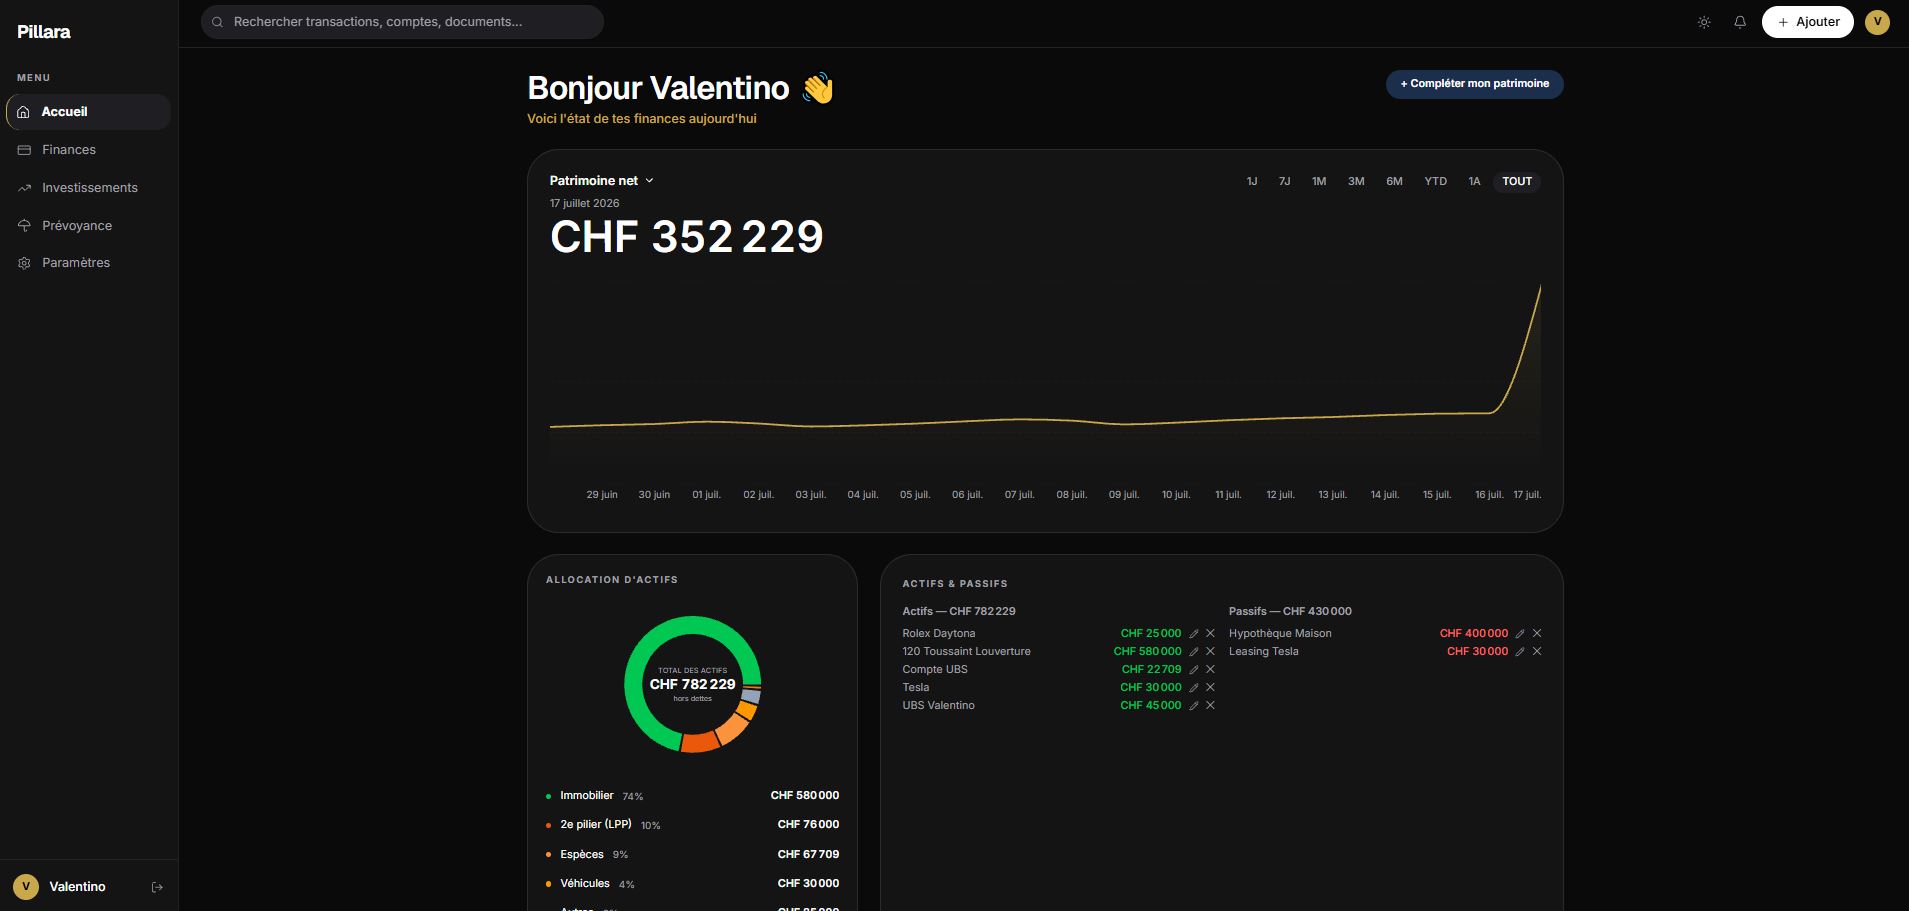Select the 7J time range
The width and height of the screenshot is (1909, 911).
(x=1284, y=182)
